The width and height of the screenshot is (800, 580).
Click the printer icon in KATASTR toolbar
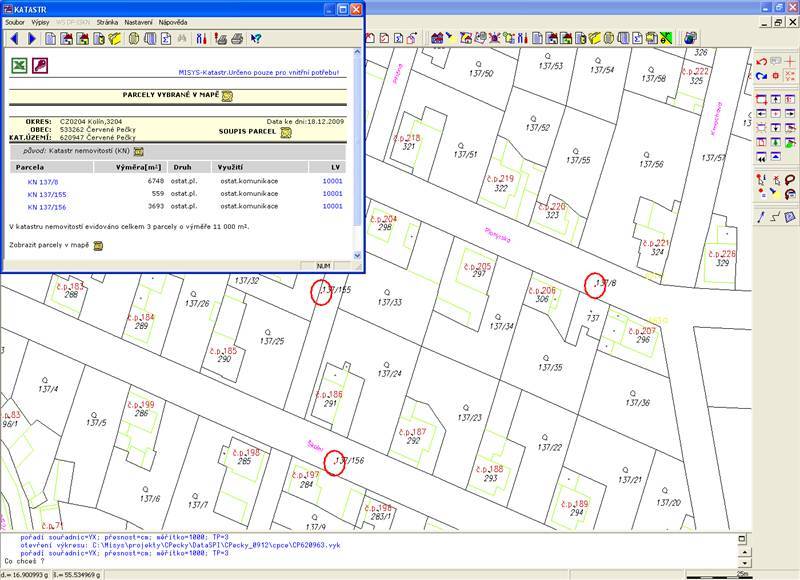pyautogui.click(x=237, y=39)
